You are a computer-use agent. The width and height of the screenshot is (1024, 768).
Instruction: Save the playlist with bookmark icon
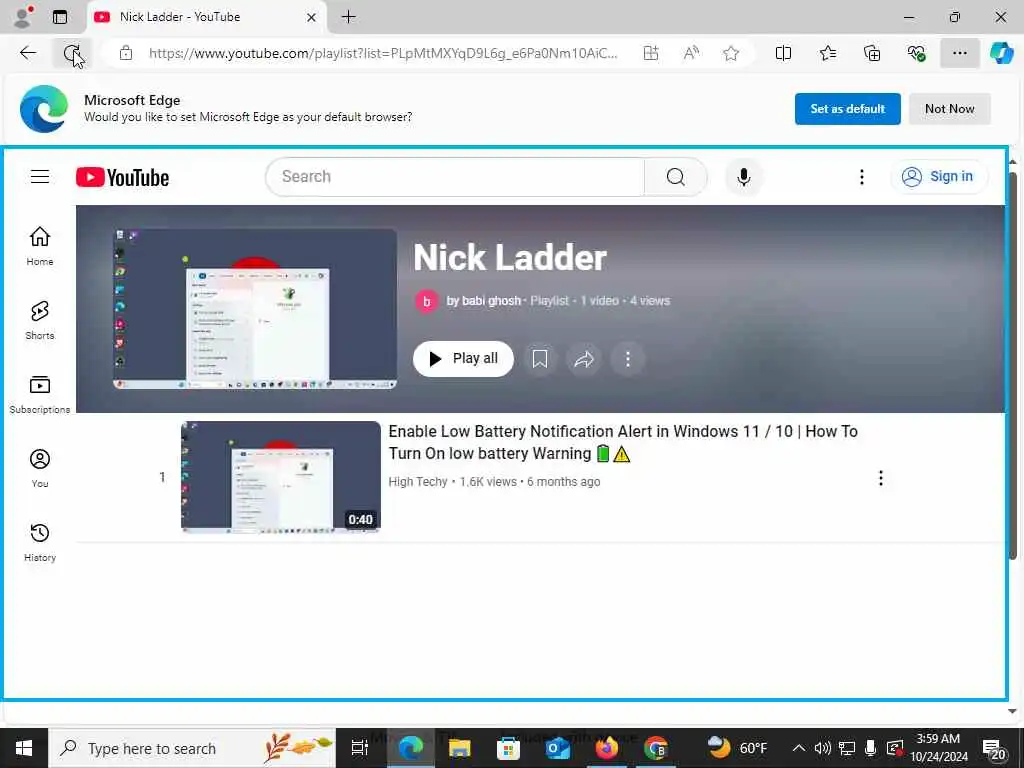(539, 359)
